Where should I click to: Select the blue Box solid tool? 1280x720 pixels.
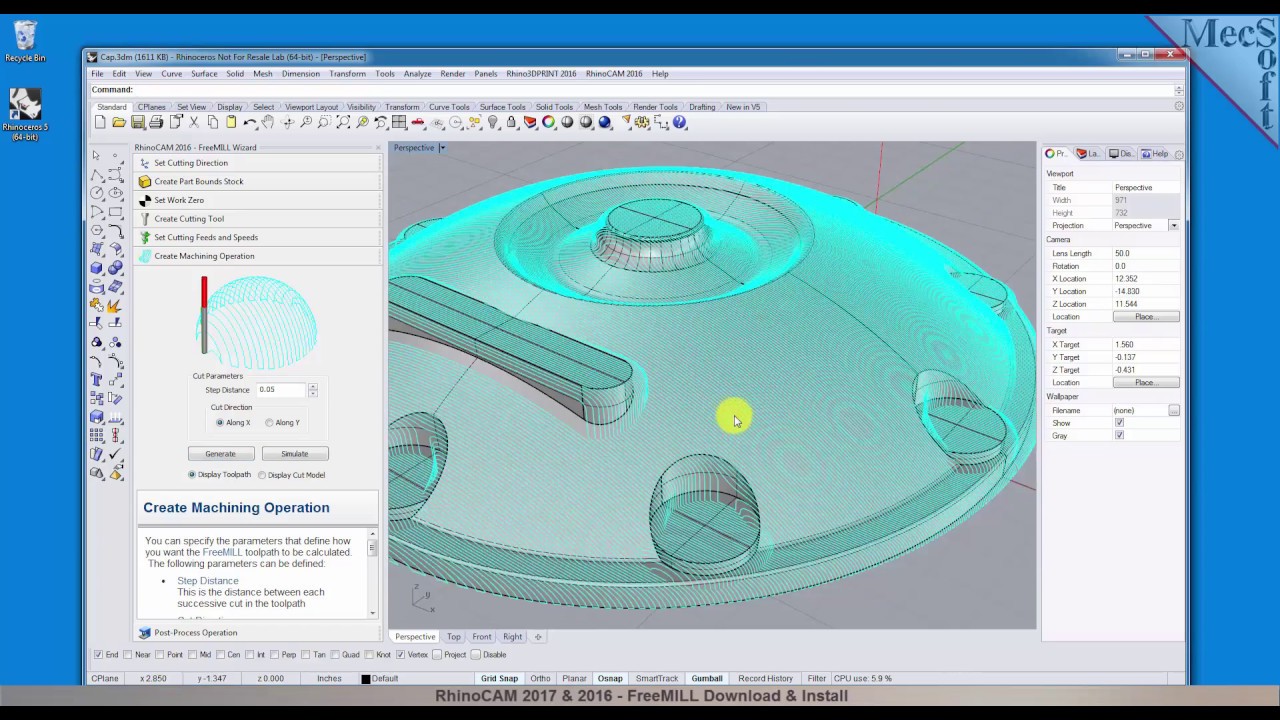coord(96,267)
